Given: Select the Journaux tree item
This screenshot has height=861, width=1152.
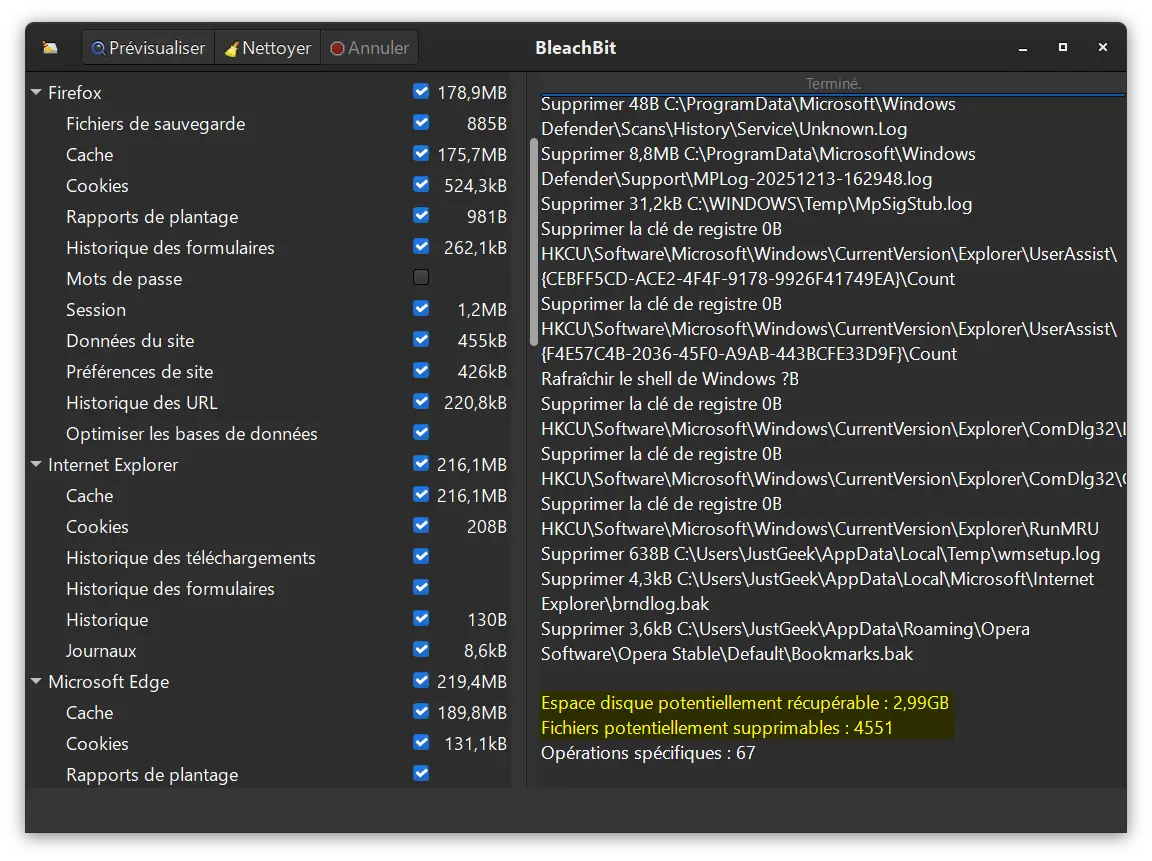Looking at the screenshot, I should coord(101,651).
